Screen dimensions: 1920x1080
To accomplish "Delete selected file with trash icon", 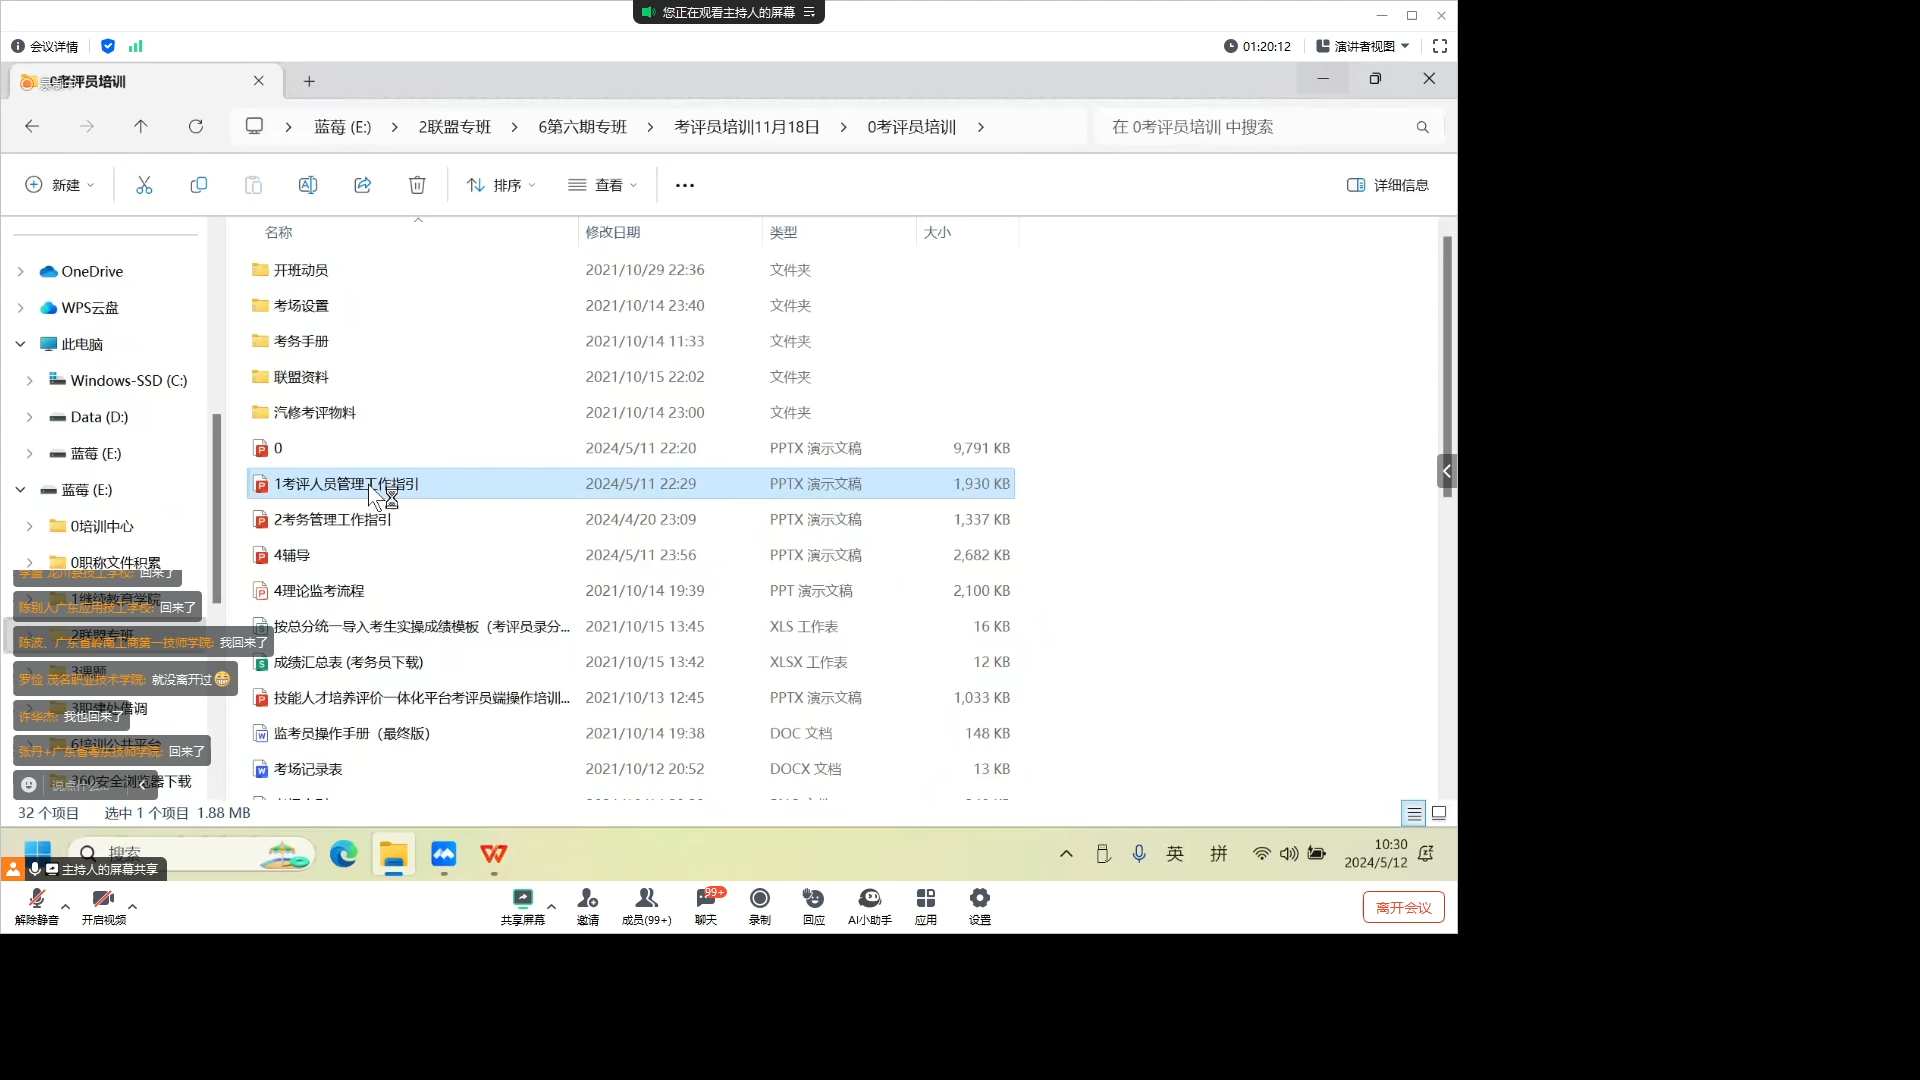I will (417, 184).
